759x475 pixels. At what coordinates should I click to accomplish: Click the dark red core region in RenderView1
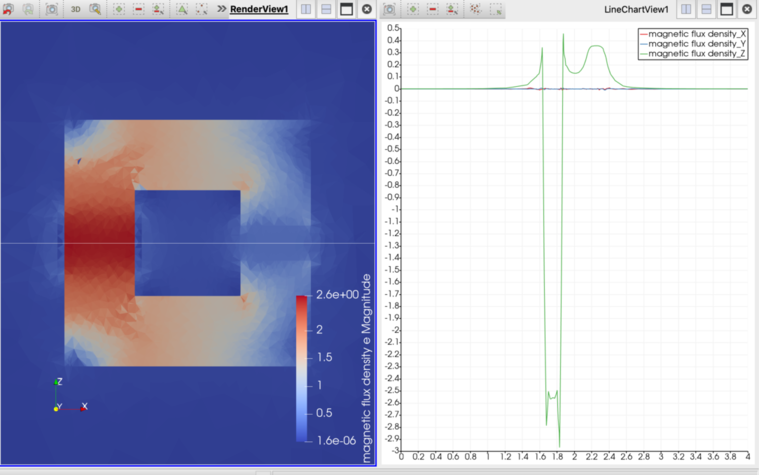tap(99, 242)
